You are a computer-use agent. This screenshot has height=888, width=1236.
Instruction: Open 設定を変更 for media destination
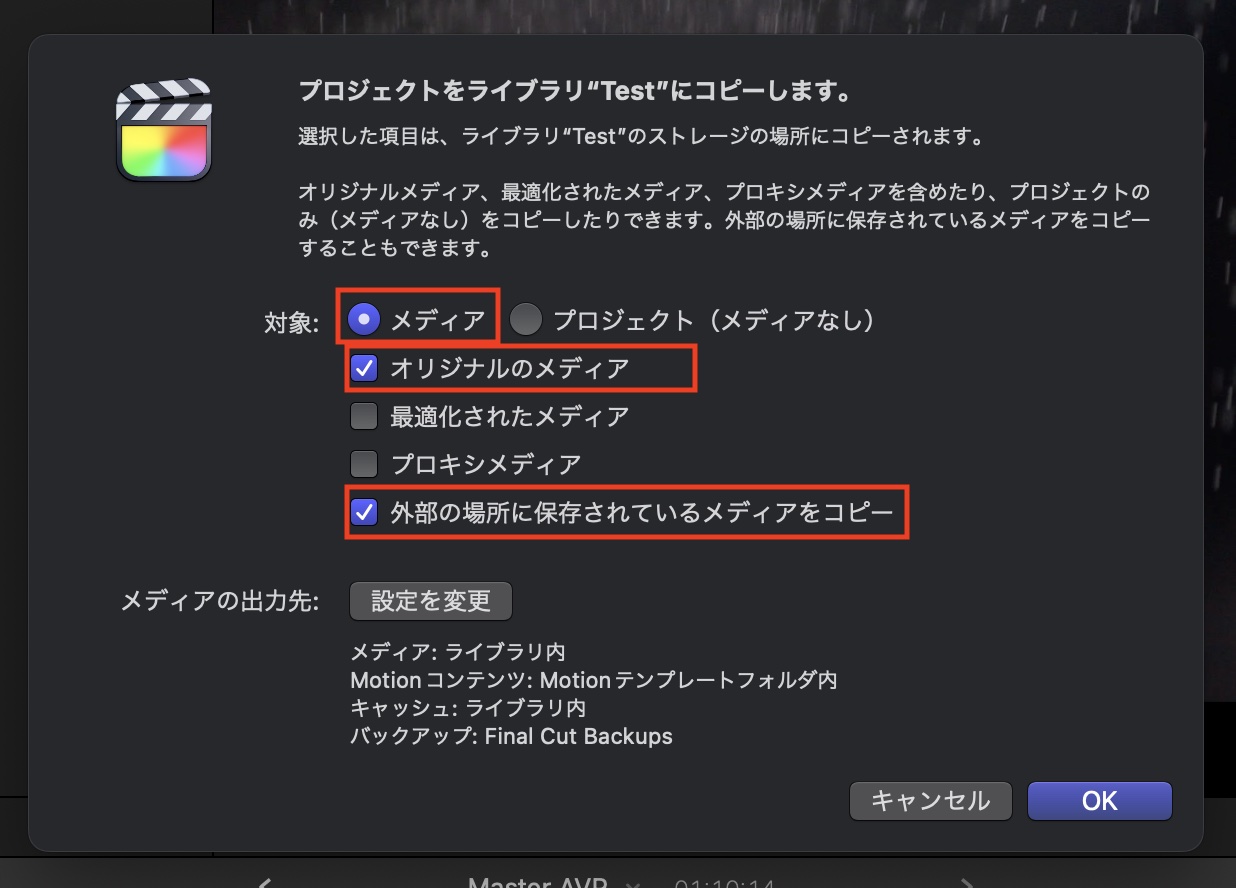click(x=431, y=601)
